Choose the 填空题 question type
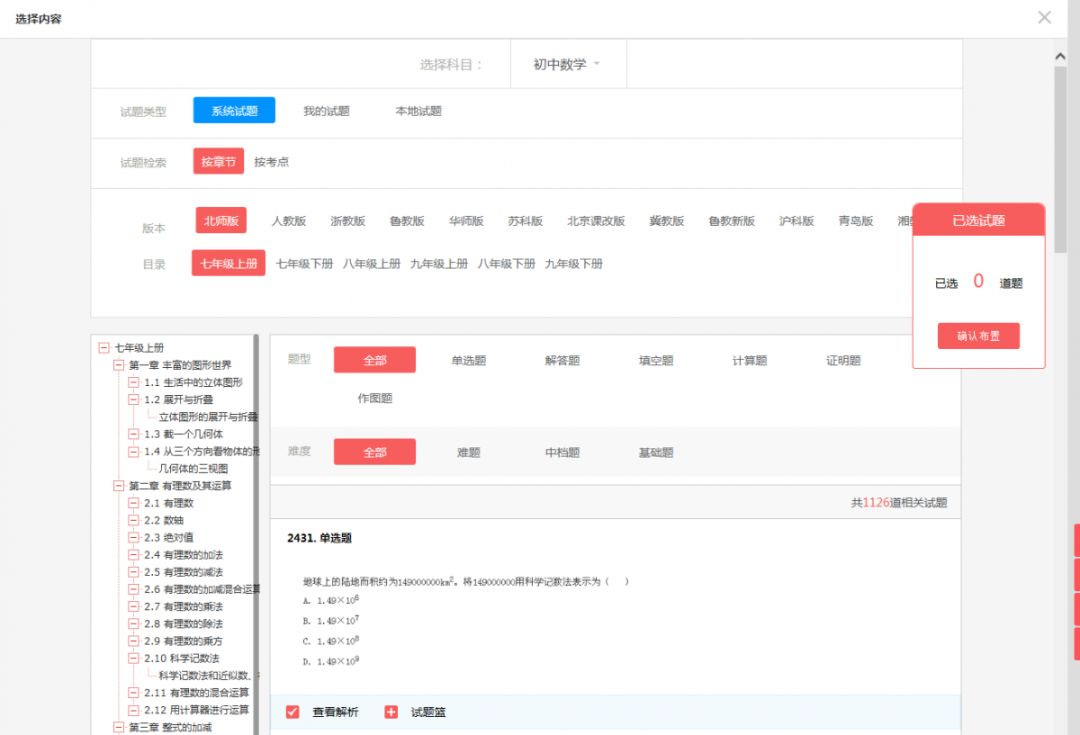 [x=653, y=359]
